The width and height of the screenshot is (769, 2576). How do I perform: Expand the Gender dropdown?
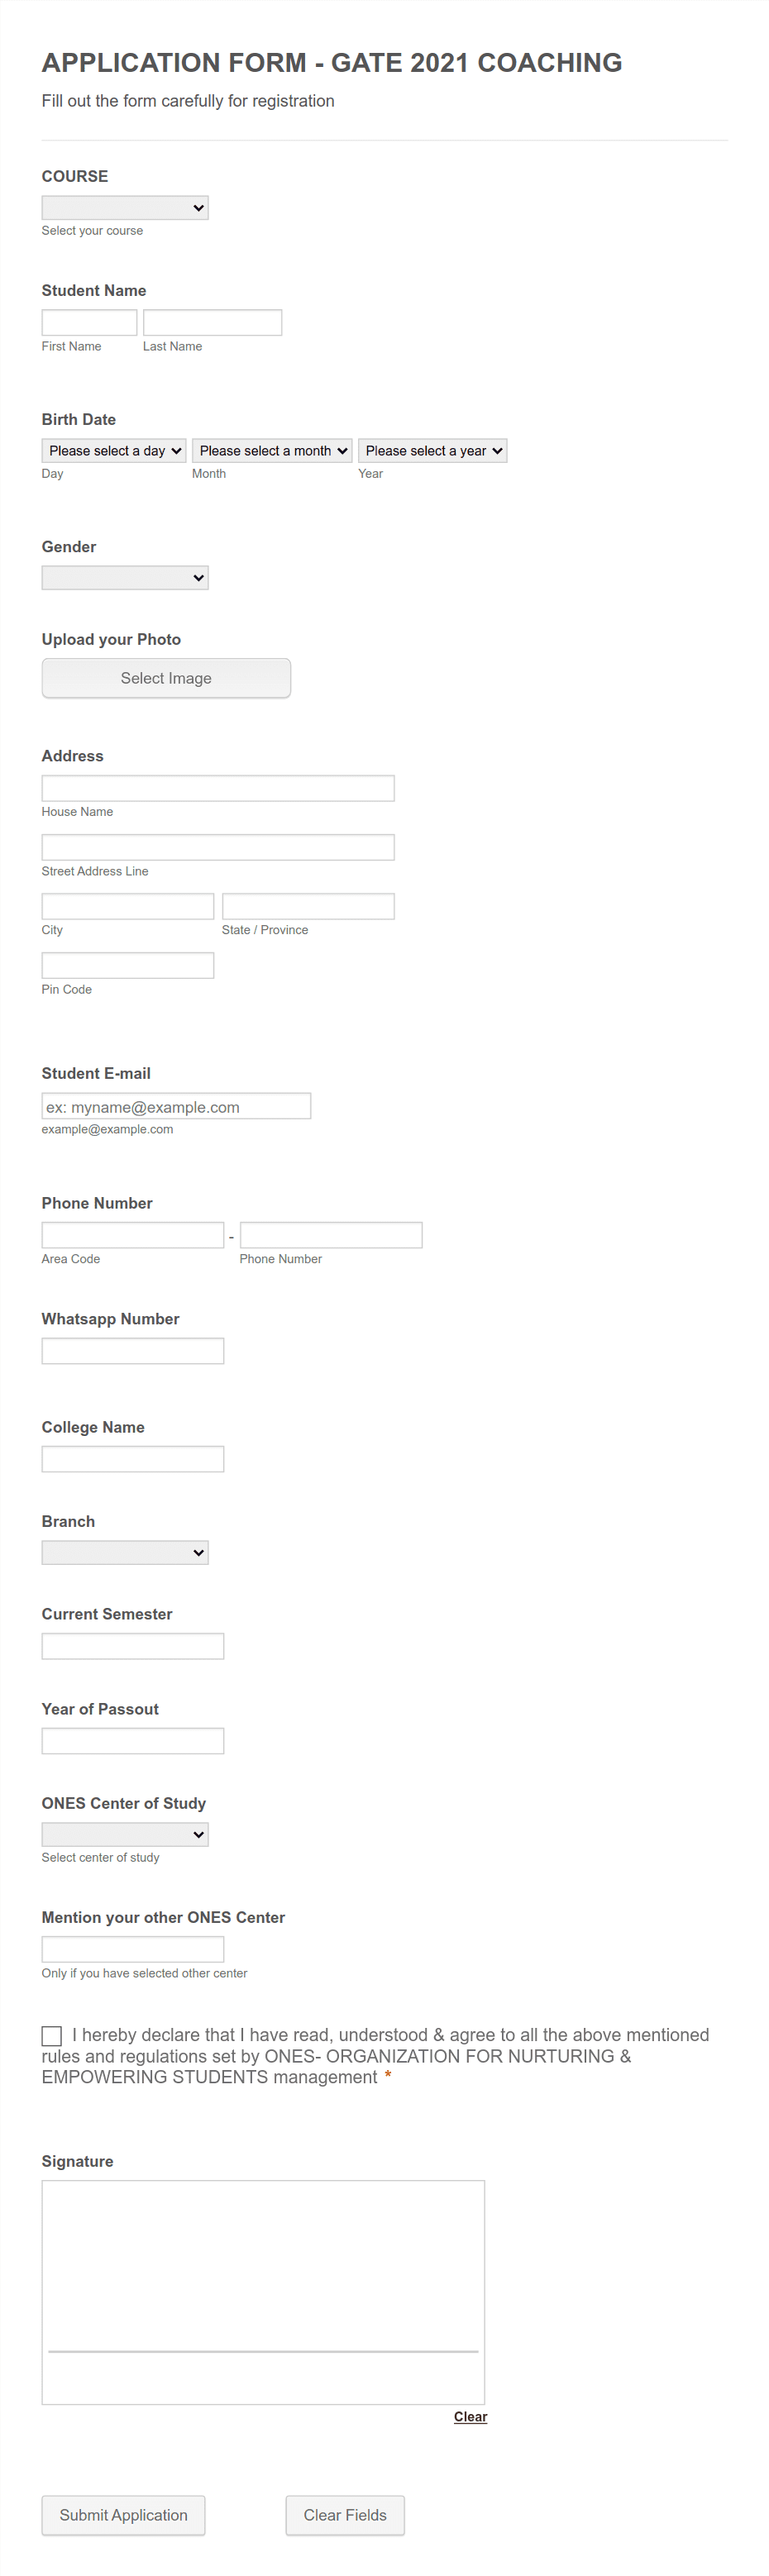click(124, 578)
